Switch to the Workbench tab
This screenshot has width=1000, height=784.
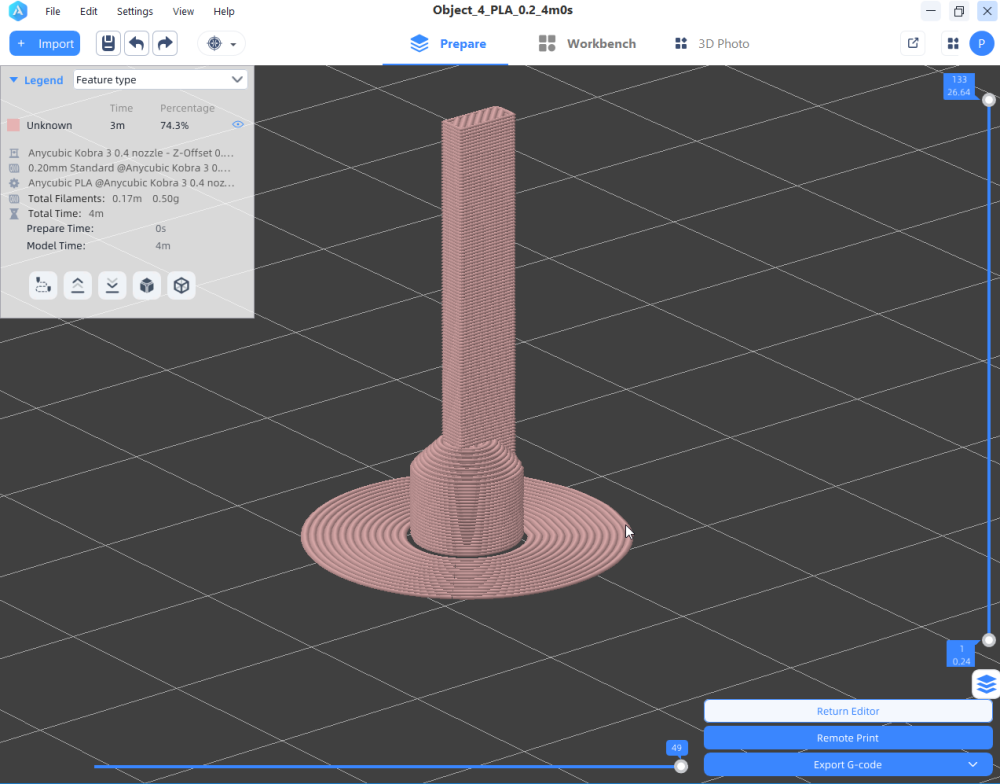tap(587, 43)
